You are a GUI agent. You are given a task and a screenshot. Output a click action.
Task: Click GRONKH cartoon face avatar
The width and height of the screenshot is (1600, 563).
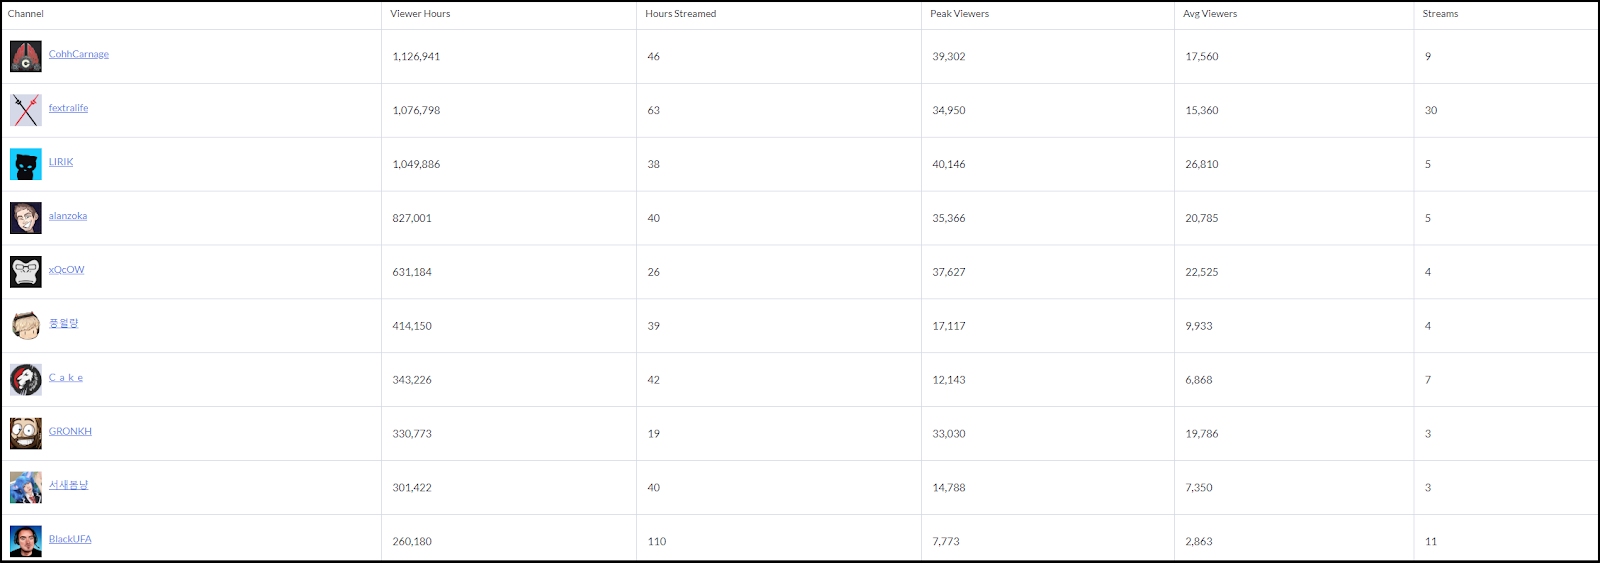click(26, 434)
